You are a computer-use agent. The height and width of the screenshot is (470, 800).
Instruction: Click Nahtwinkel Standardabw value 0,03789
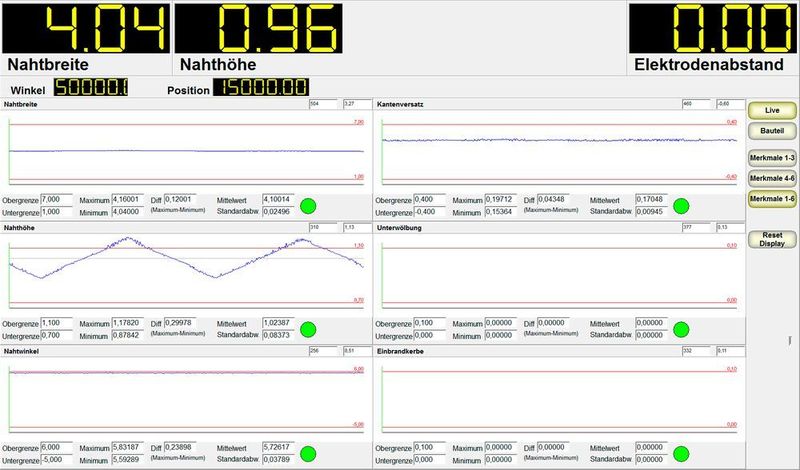pos(278,459)
